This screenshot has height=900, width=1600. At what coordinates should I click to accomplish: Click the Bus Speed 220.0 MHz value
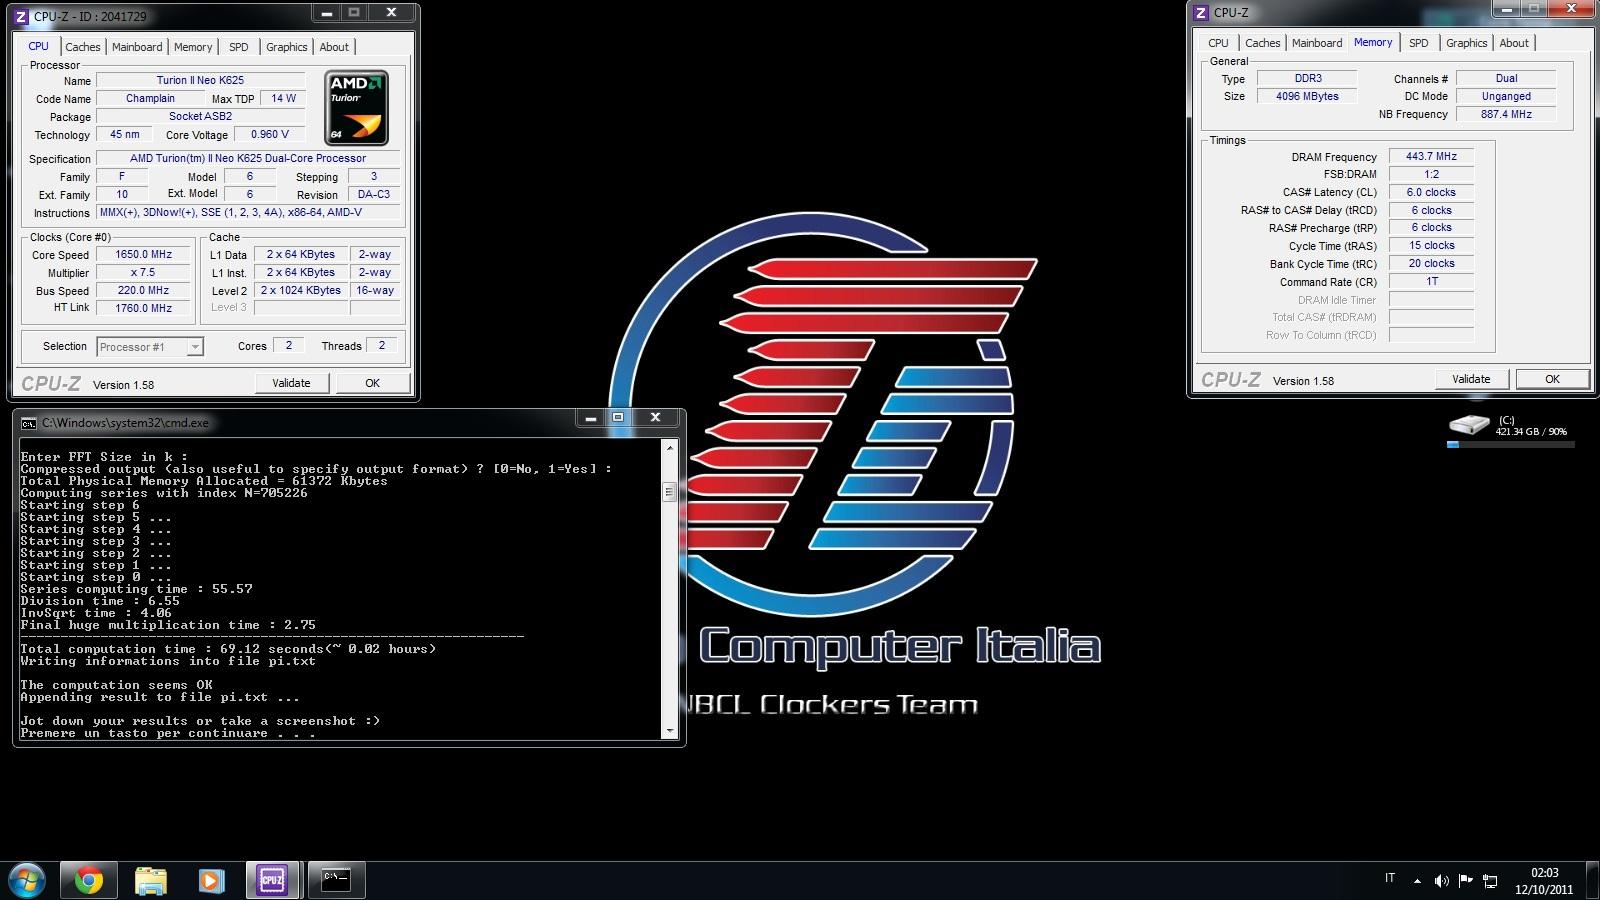[144, 291]
